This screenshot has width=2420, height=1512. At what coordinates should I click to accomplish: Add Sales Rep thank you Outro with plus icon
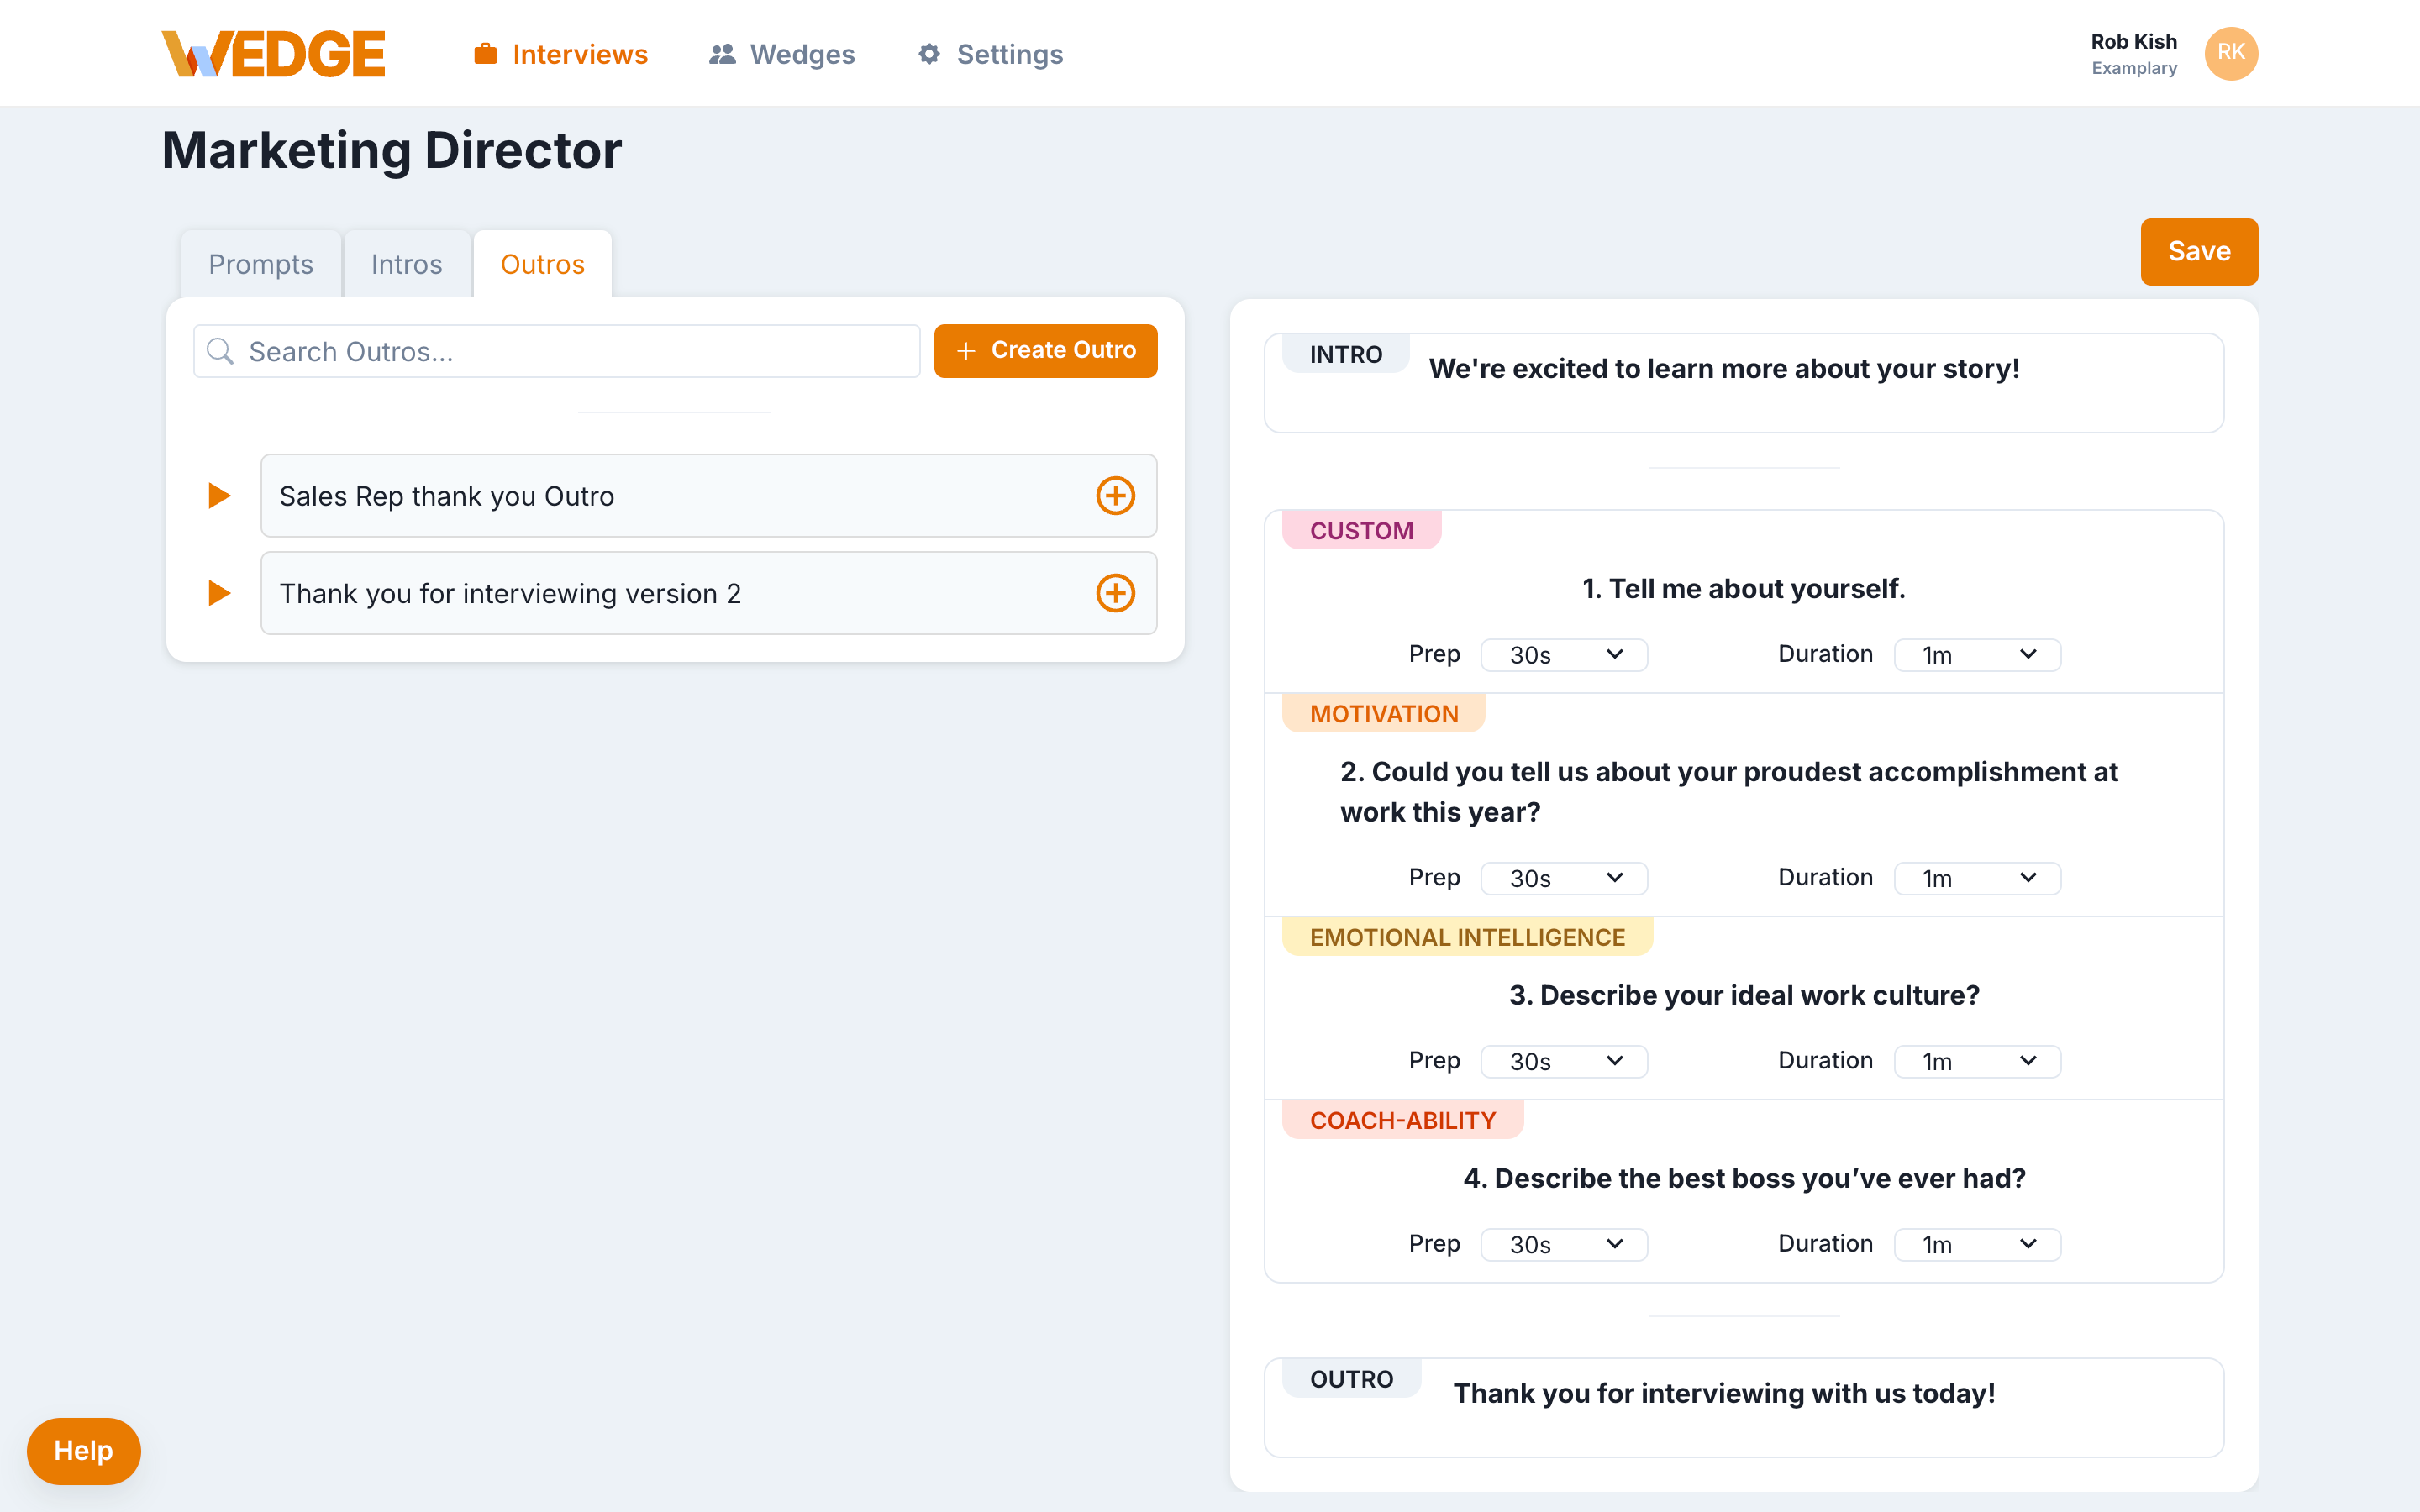[1115, 496]
